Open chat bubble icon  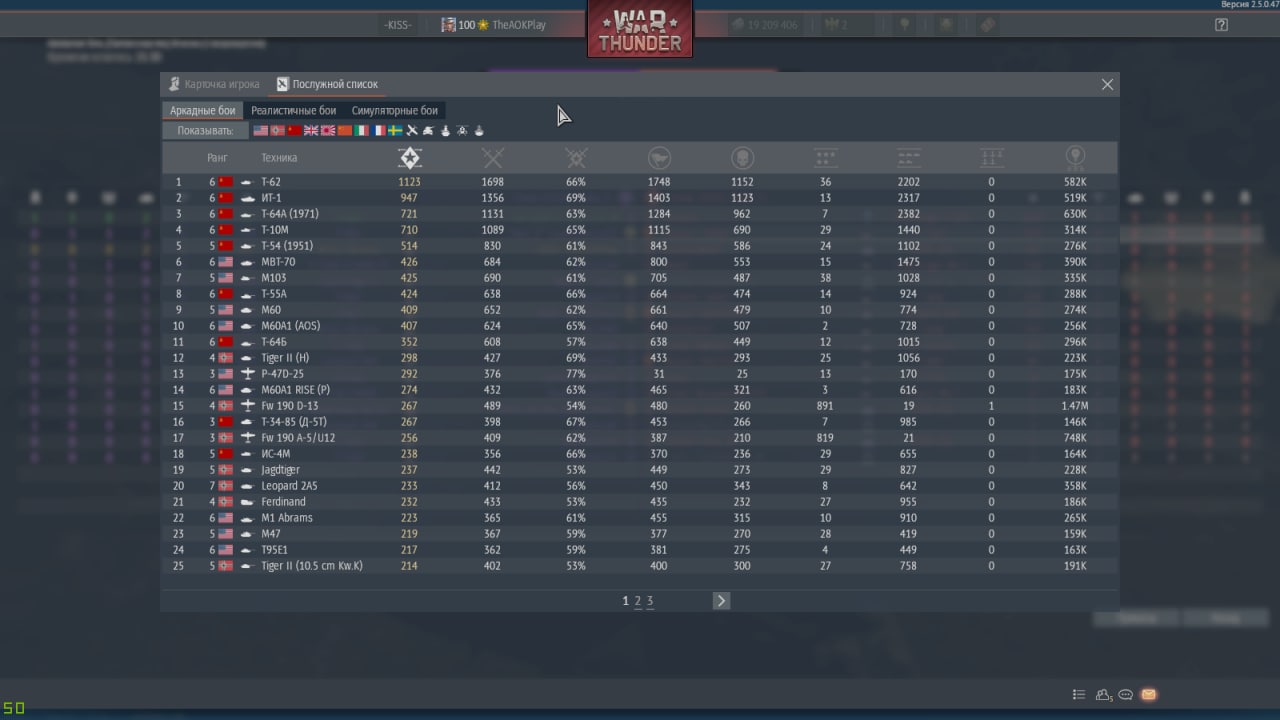1126,695
